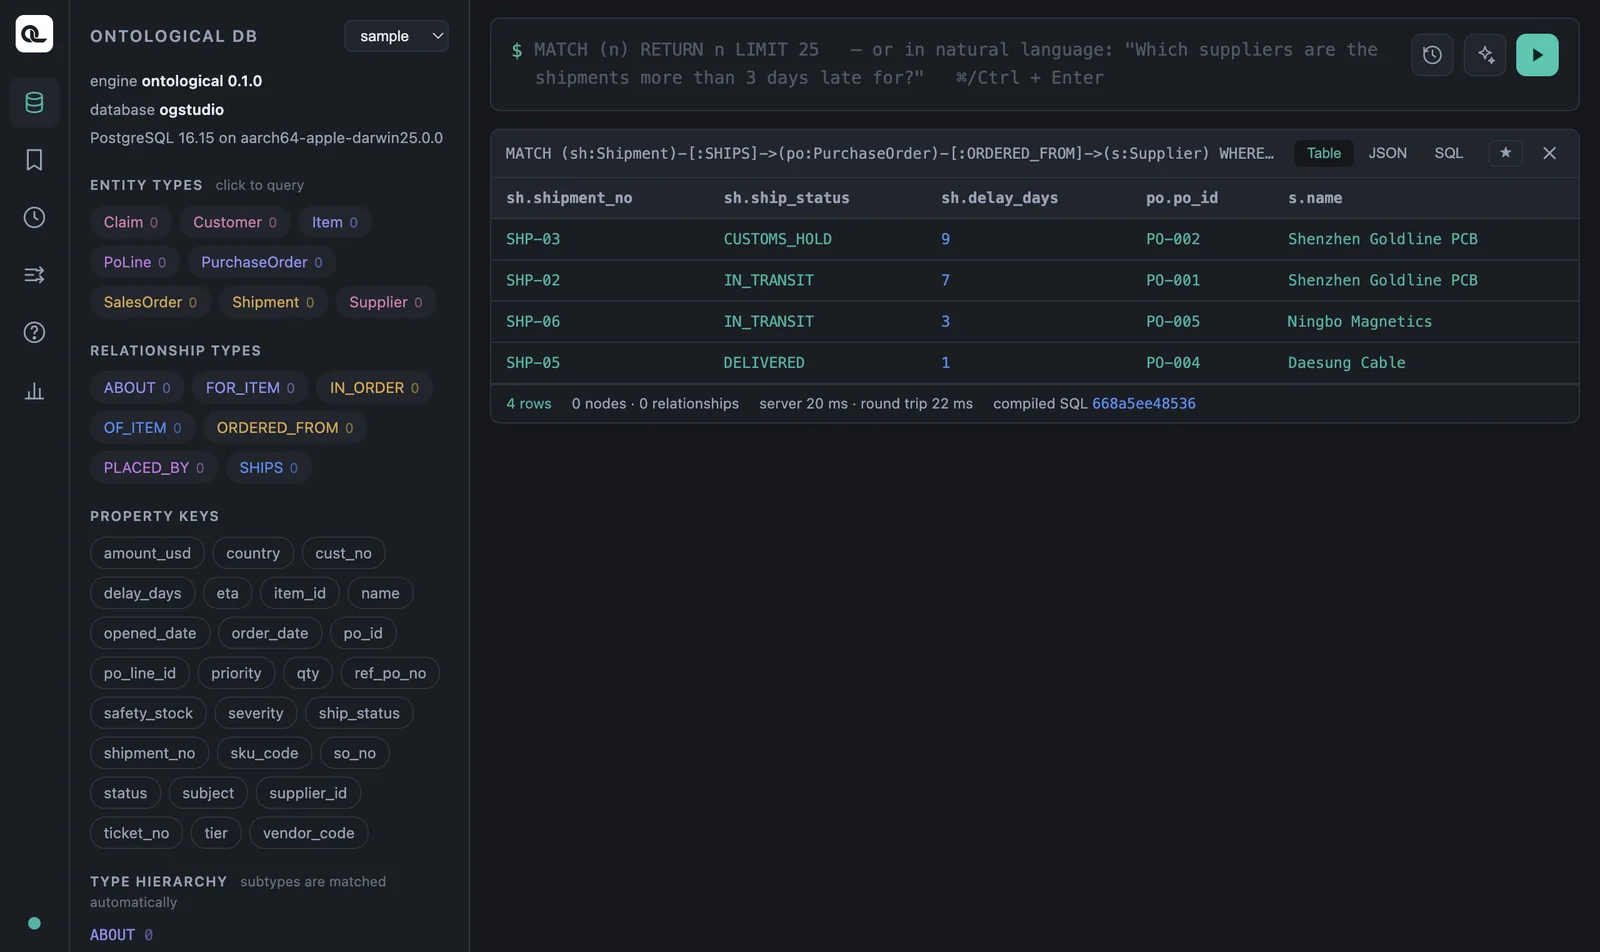This screenshot has width=1600, height=952.
Task: Open the sample database dropdown
Action: 396,36
